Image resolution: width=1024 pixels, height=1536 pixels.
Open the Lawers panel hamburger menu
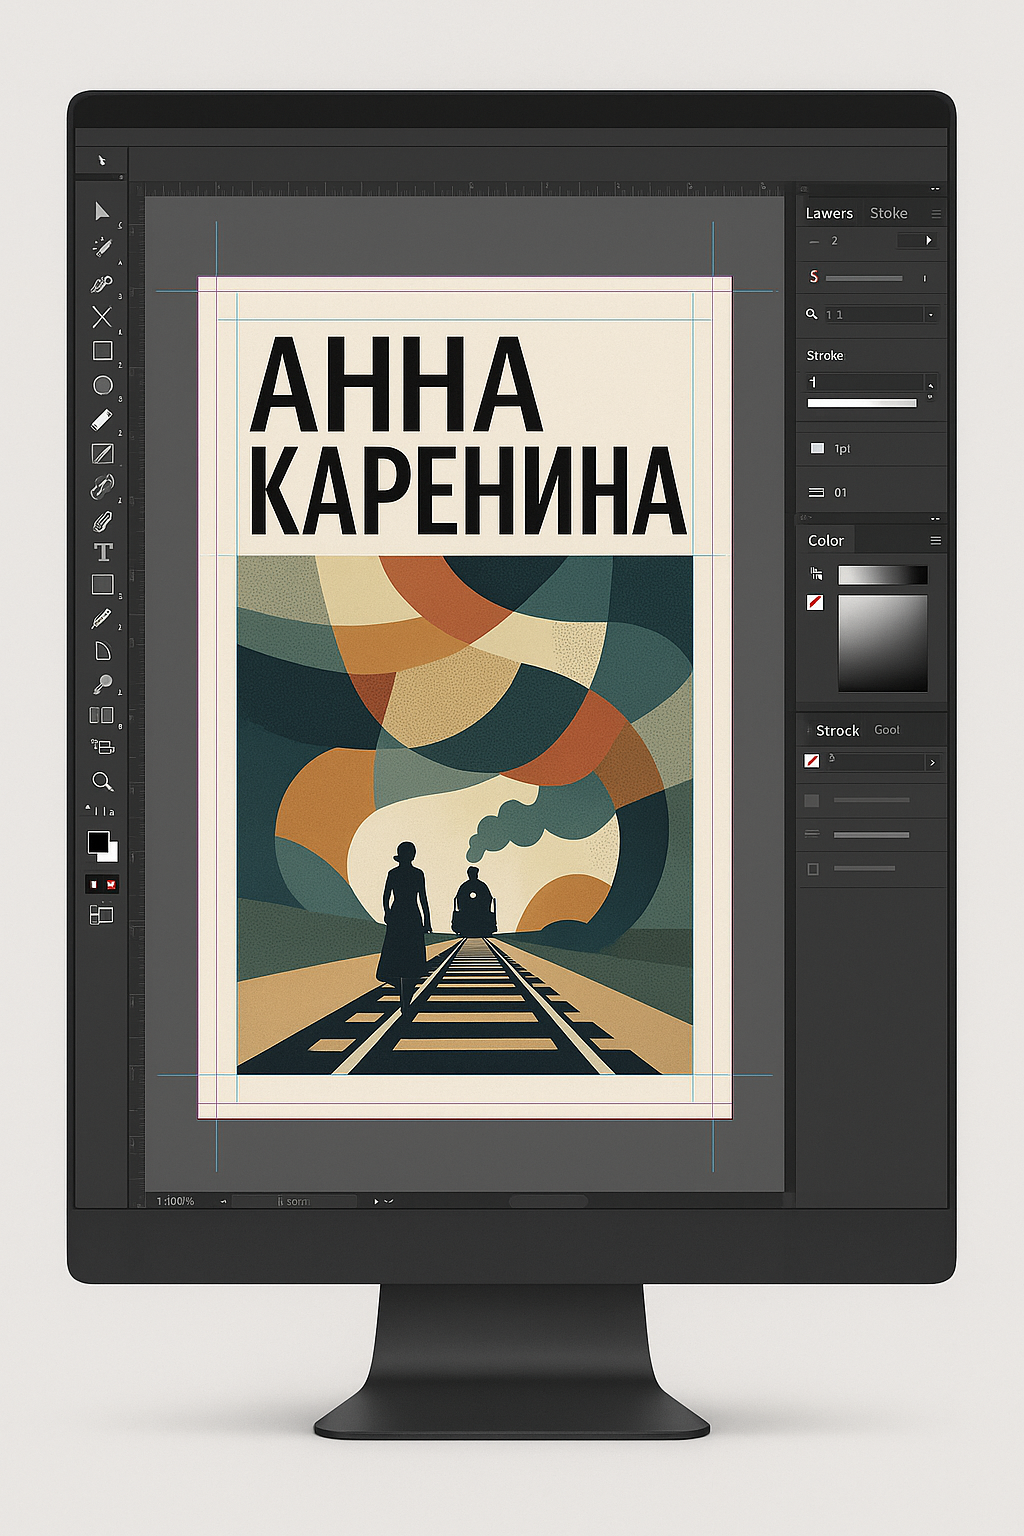936,213
